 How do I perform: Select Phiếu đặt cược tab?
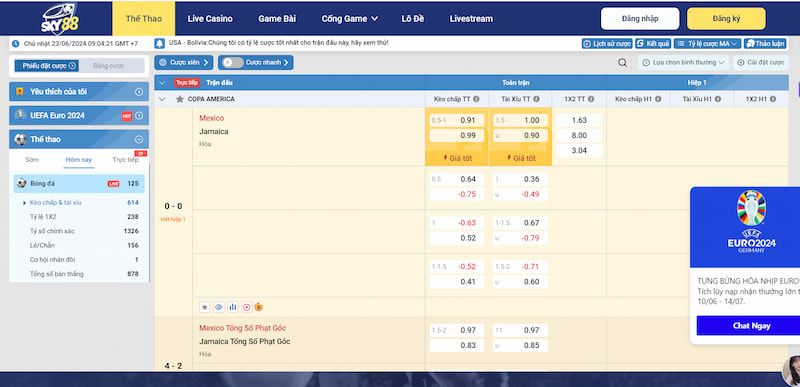click(46, 66)
